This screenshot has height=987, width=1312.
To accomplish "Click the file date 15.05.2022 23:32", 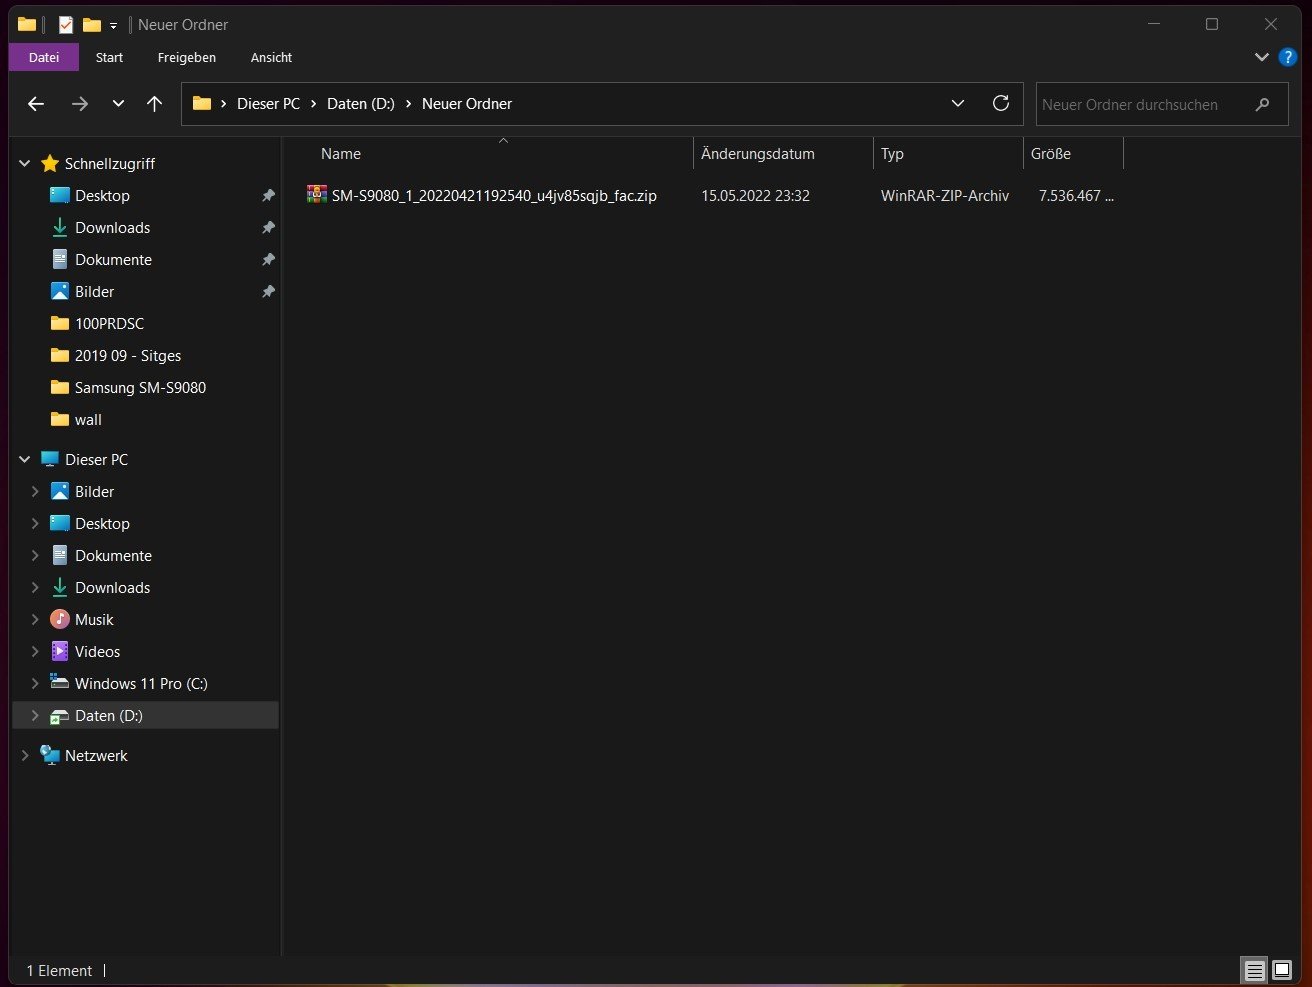I will coord(755,196).
